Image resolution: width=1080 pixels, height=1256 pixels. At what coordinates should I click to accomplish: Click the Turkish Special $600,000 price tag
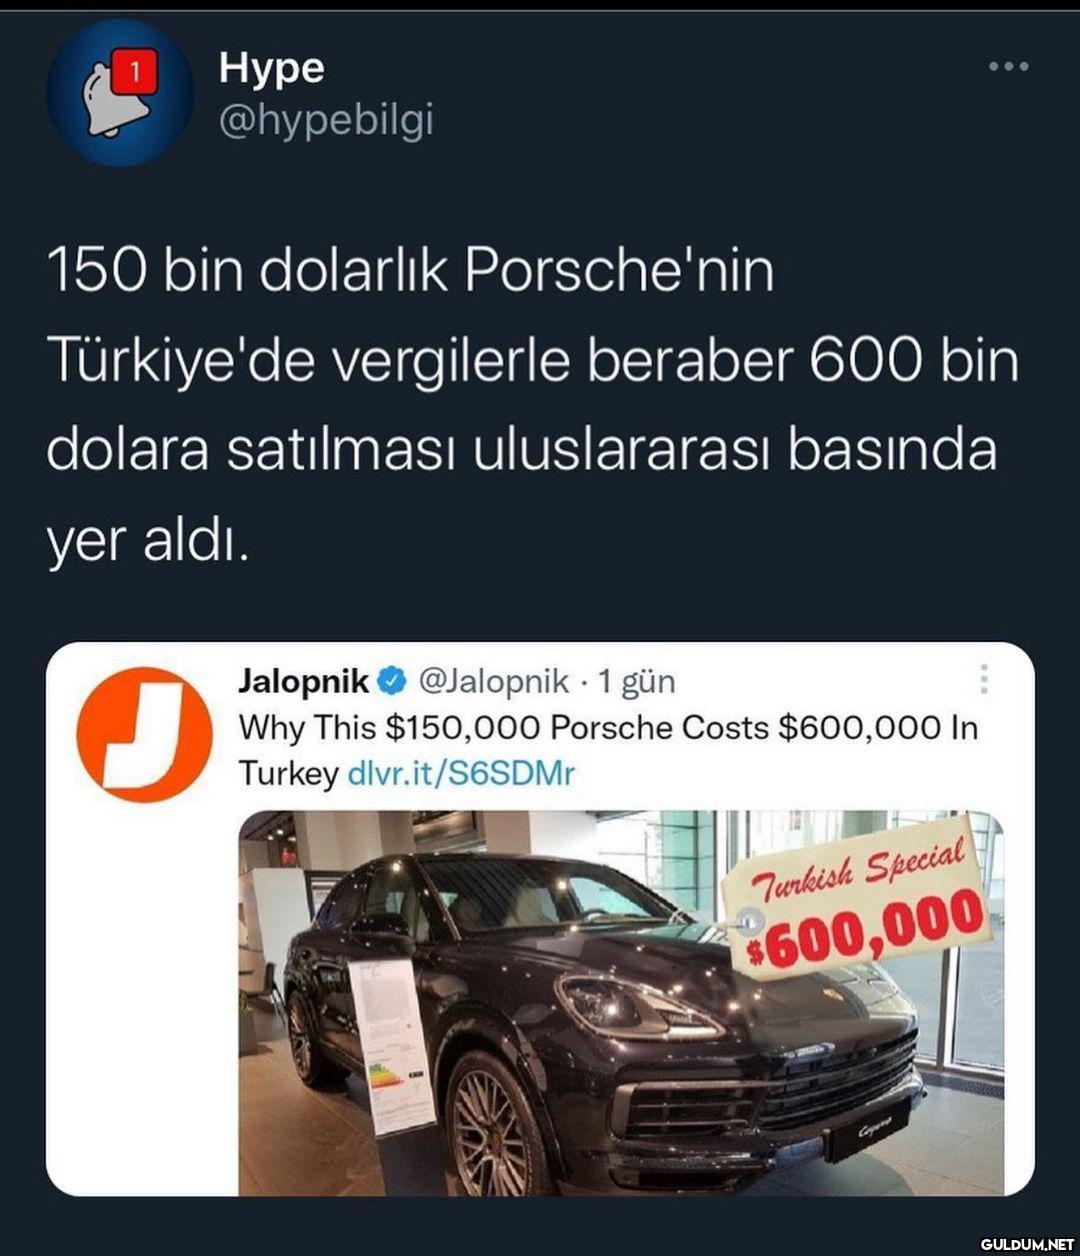click(x=856, y=896)
